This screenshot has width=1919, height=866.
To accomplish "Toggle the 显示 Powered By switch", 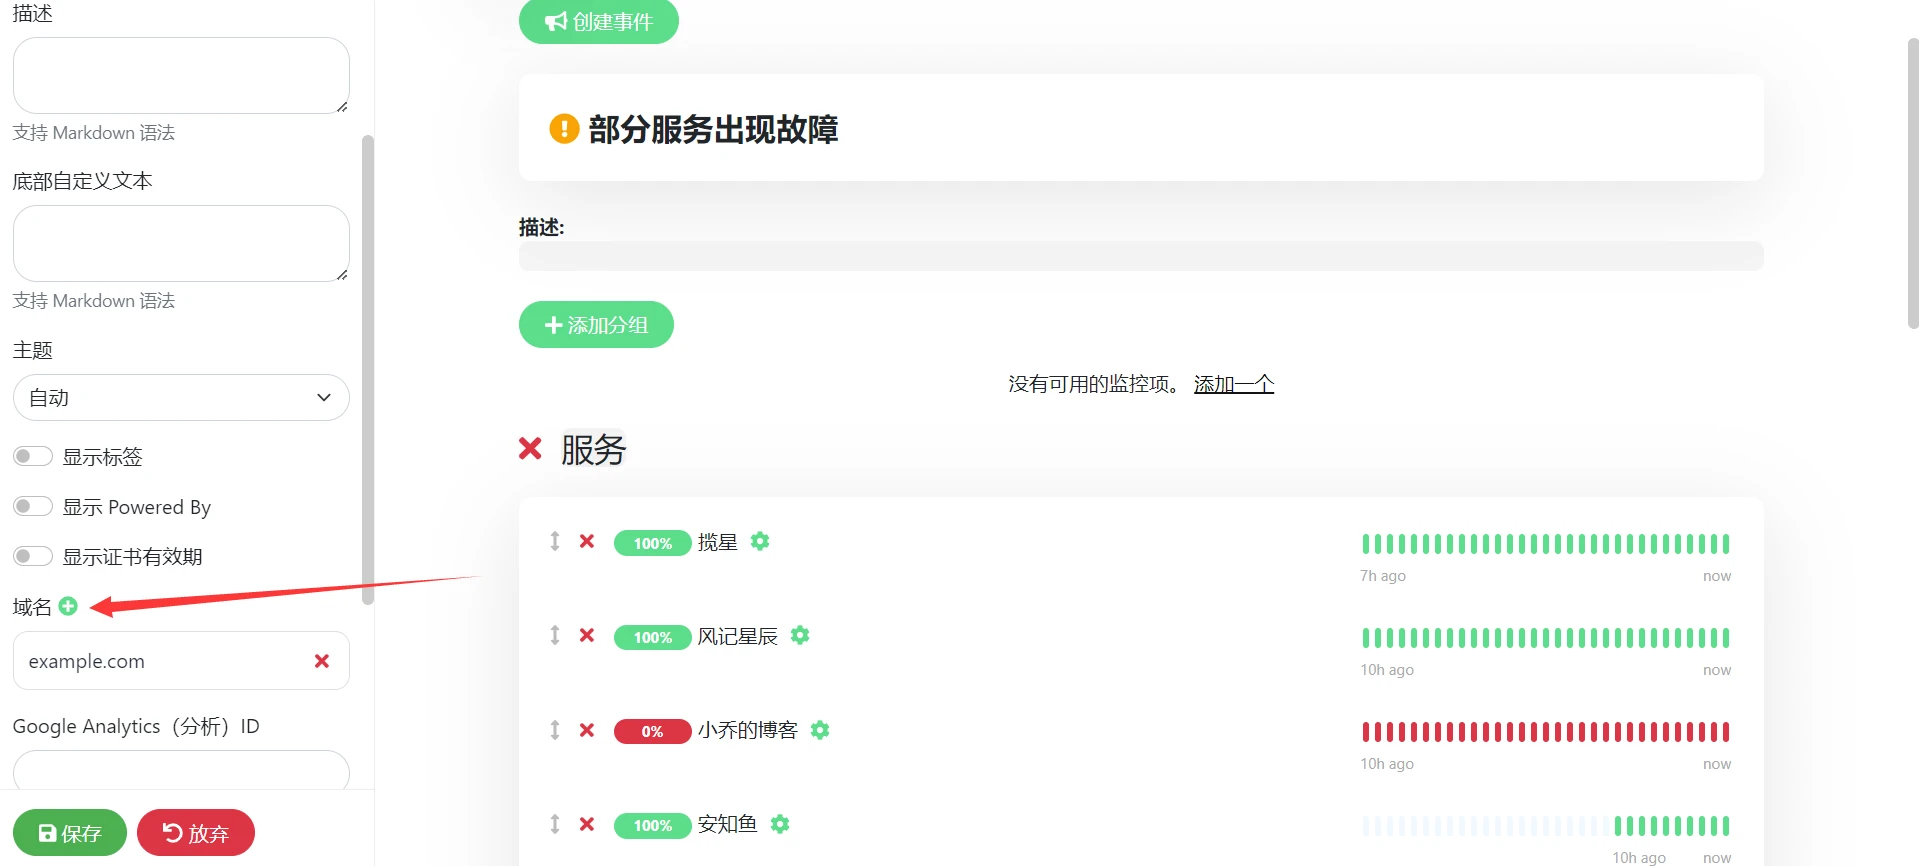I will point(33,506).
